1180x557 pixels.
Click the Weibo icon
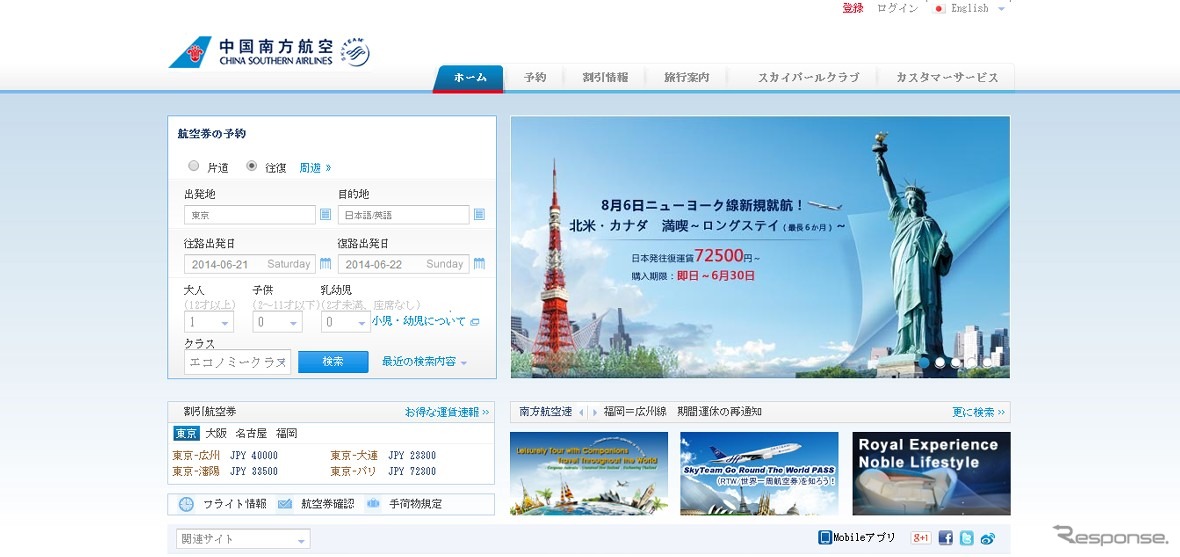[x=988, y=538]
